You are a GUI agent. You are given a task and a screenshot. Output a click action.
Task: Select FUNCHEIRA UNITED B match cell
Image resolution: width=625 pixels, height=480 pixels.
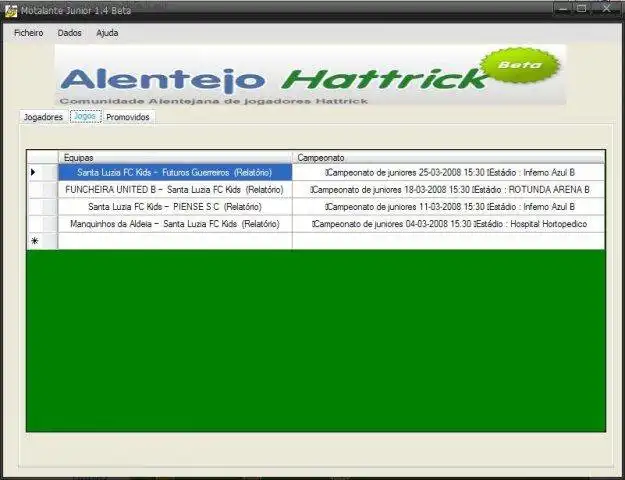175,189
